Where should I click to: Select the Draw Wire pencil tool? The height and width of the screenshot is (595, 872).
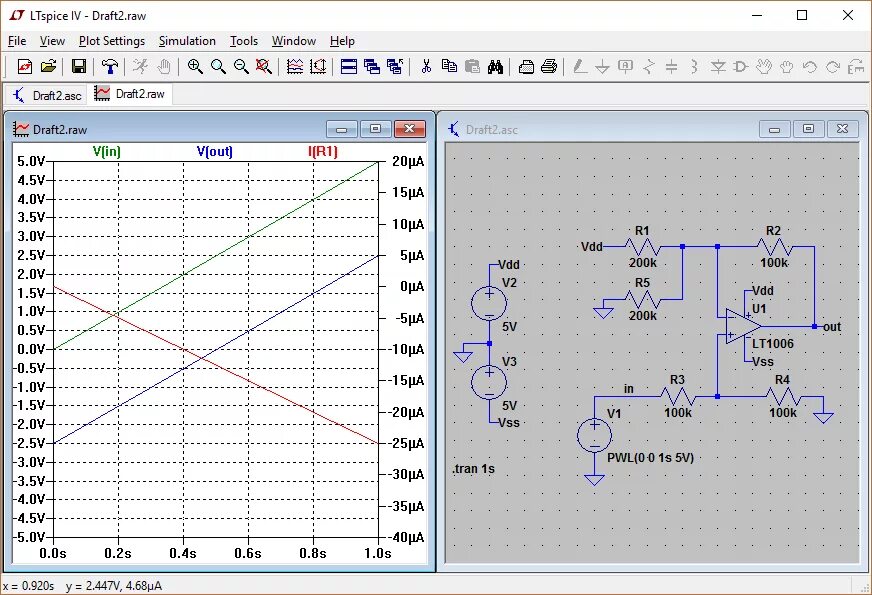(579, 67)
